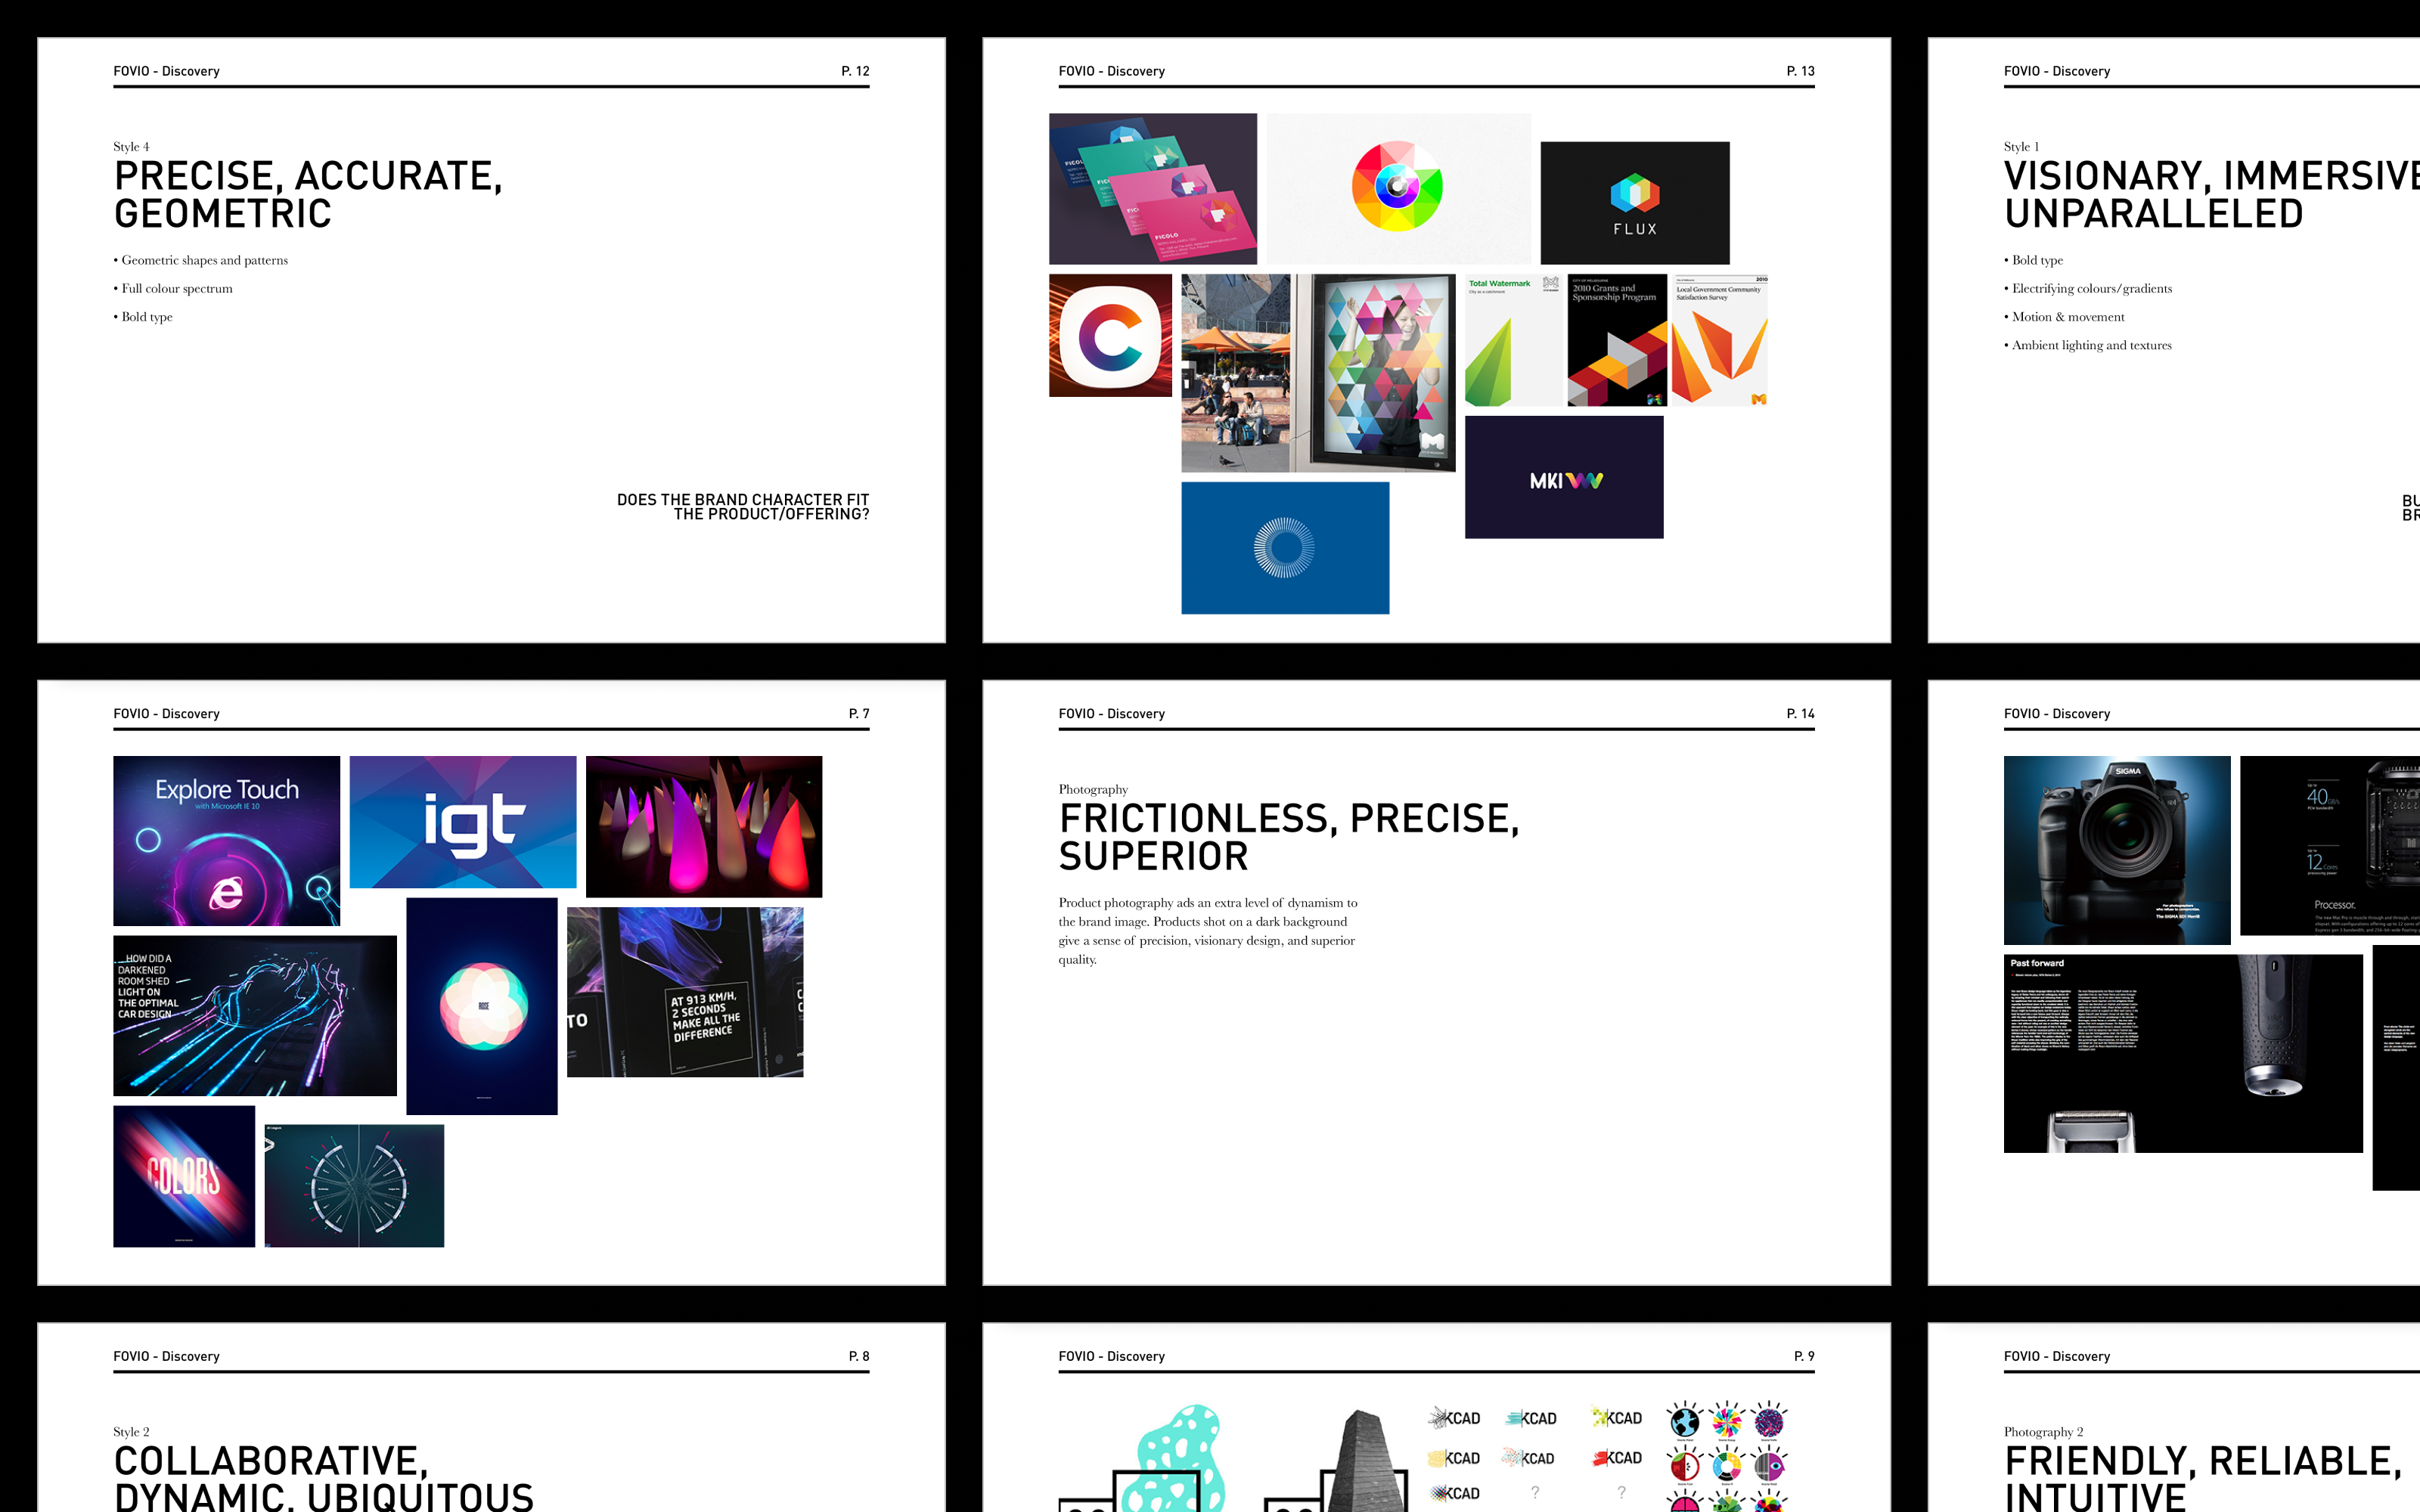Select the igt logo image

point(462,822)
